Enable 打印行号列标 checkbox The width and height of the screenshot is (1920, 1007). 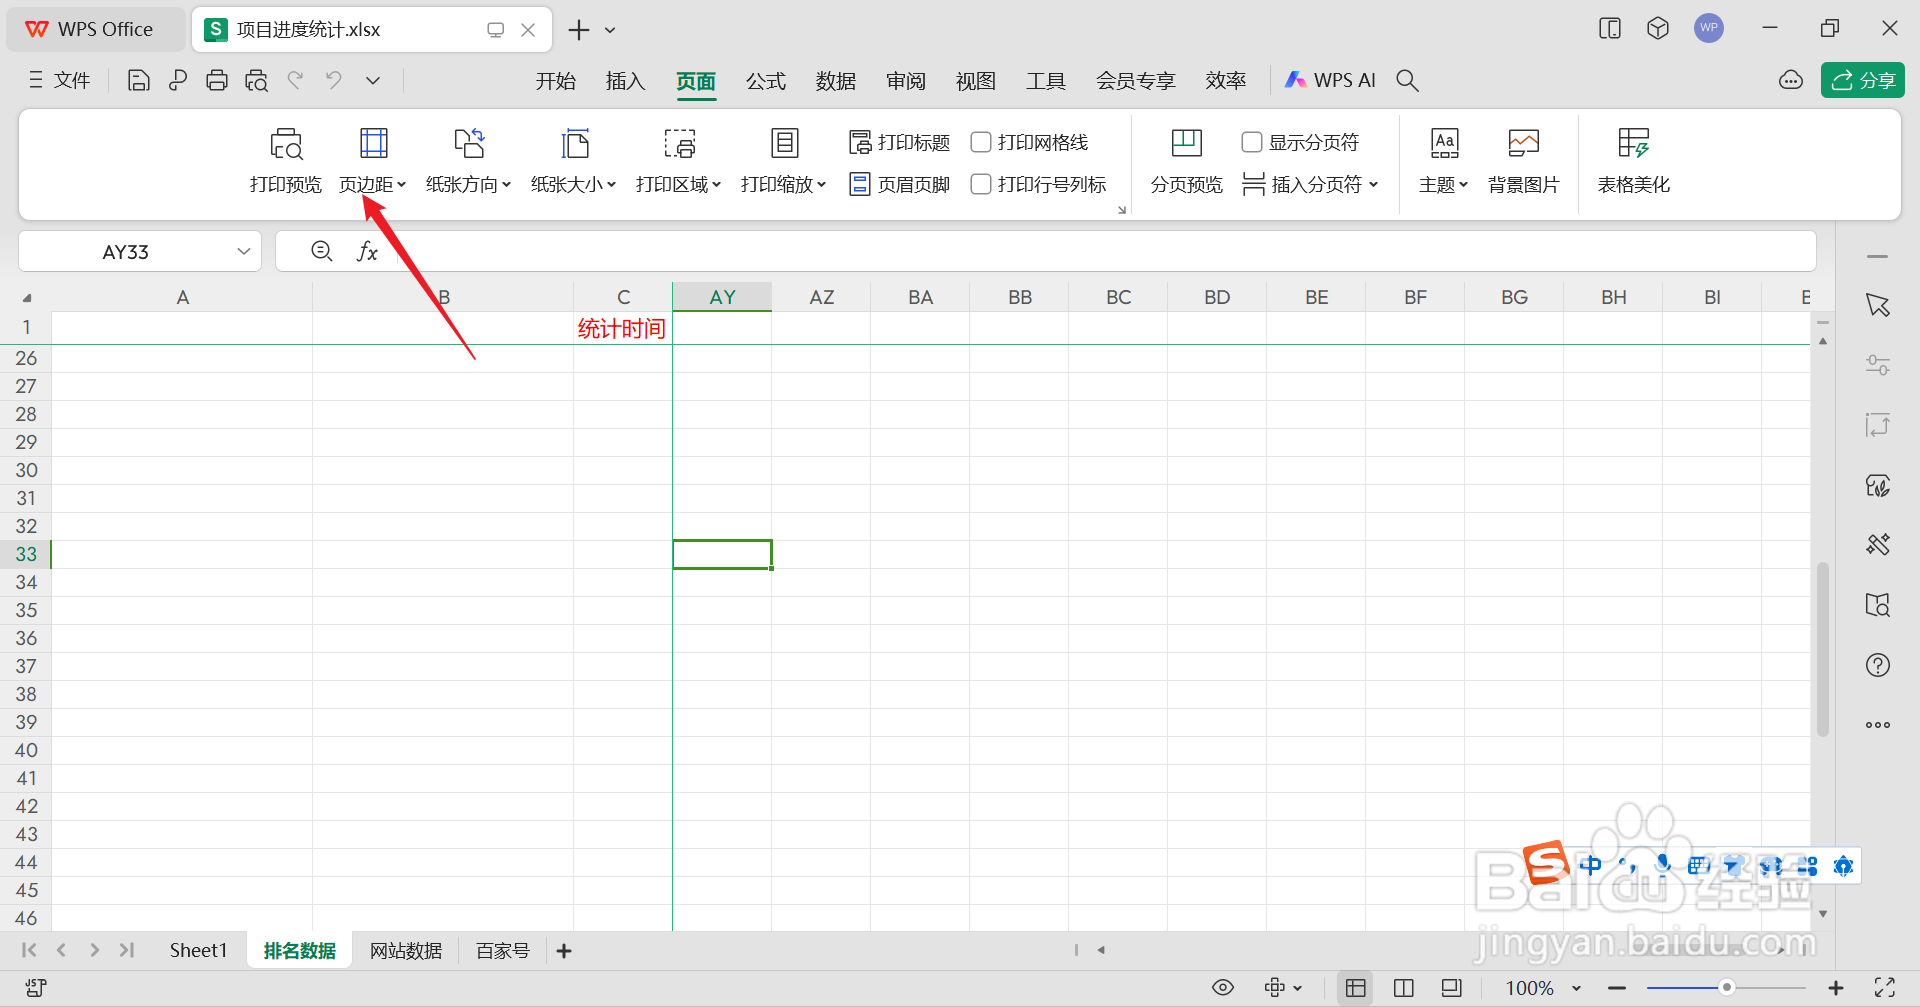981,185
